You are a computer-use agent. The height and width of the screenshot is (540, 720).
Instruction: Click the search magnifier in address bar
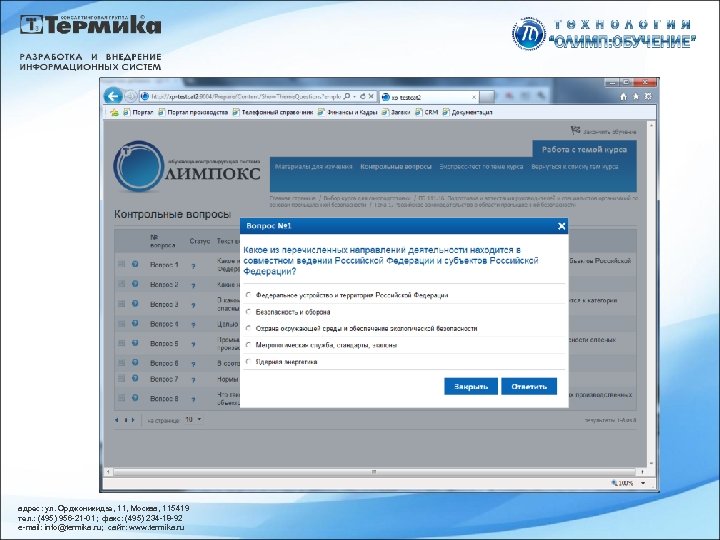pyautogui.click(x=347, y=96)
